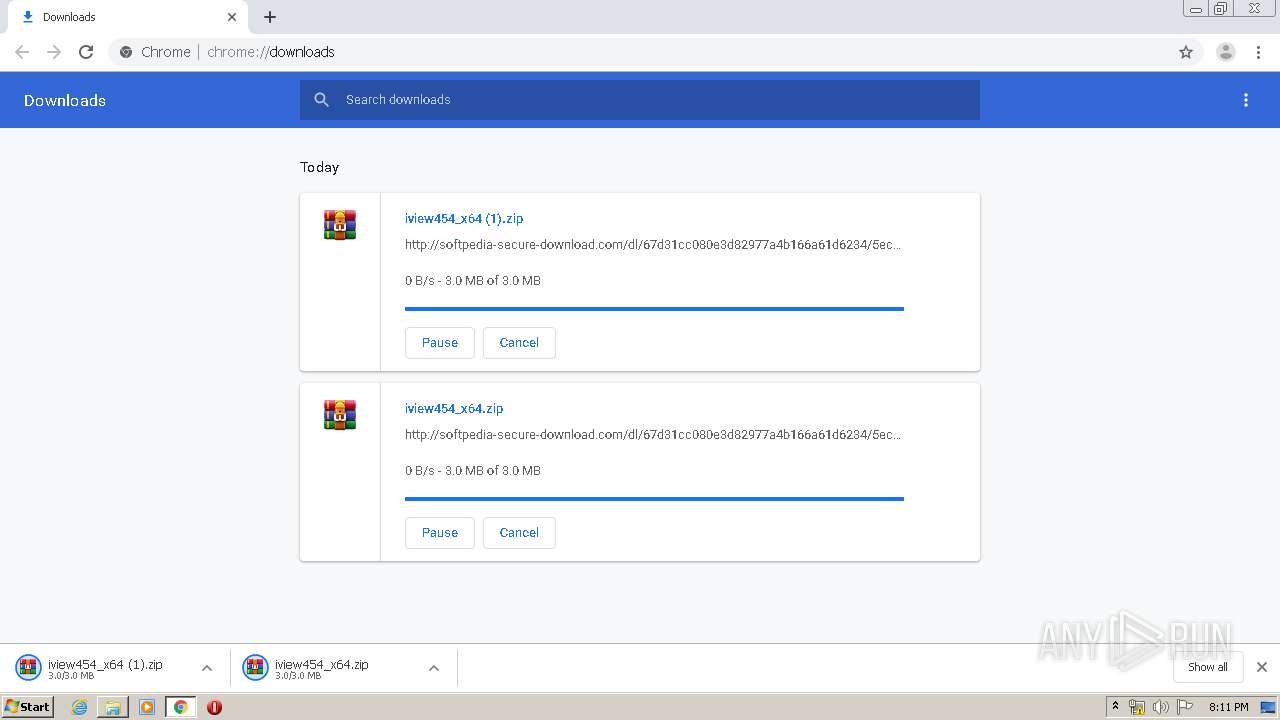The height and width of the screenshot is (720, 1280).
Task: Open the iview454_x64 (1).zip file link
Action: (x=464, y=218)
